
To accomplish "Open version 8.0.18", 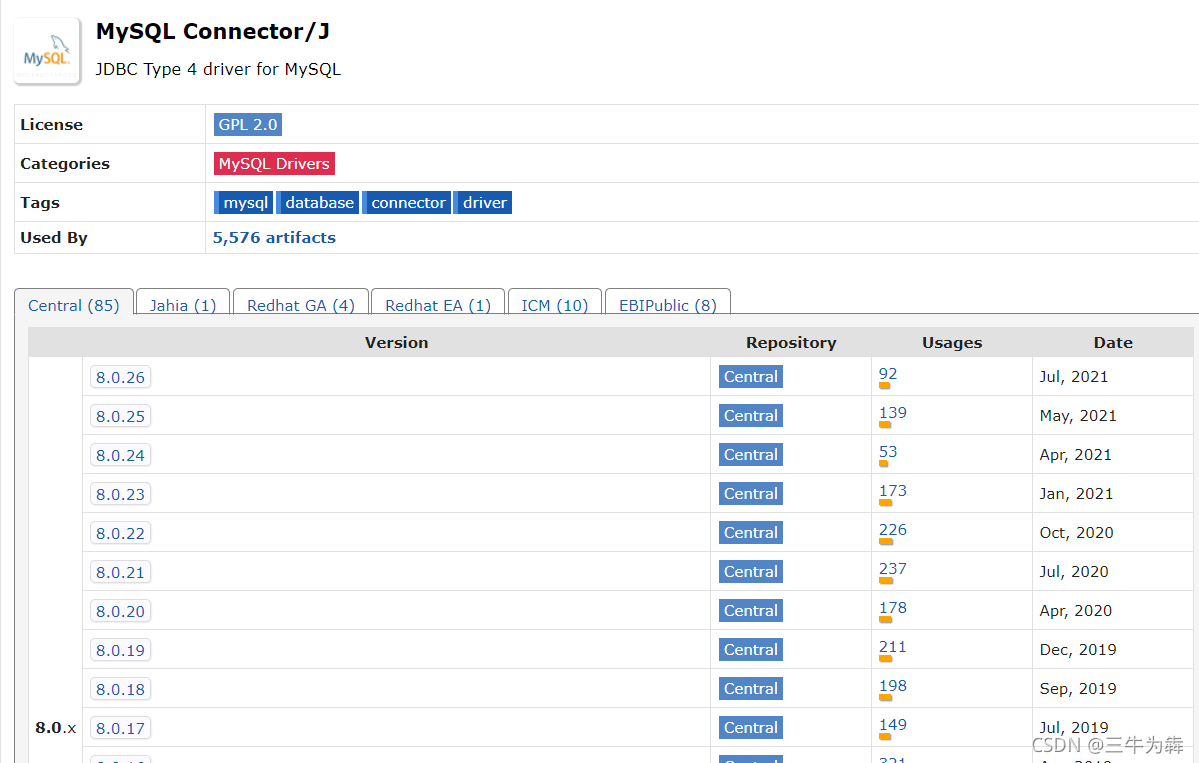I will point(120,689).
